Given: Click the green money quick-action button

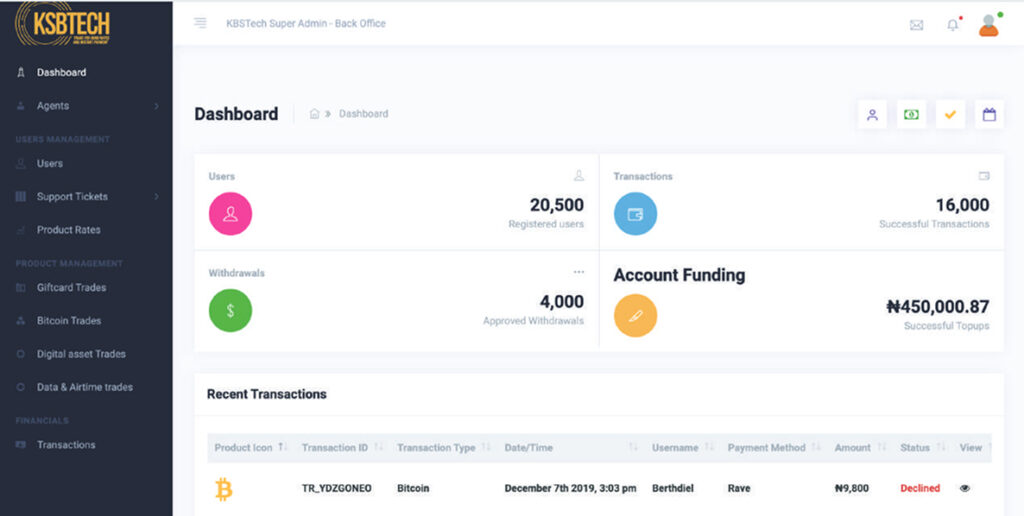Looking at the screenshot, I should (911, 115).
